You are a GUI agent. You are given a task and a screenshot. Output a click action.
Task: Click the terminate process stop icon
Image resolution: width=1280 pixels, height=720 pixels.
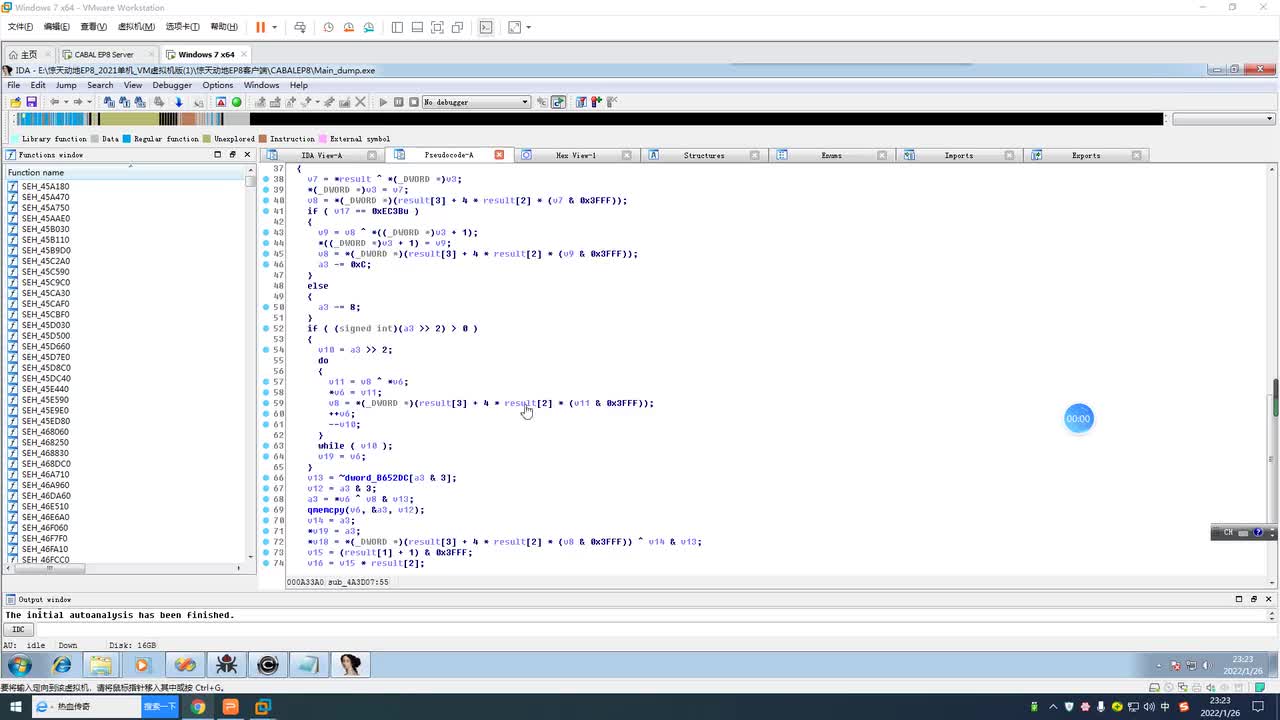click(x=413, y=102)
